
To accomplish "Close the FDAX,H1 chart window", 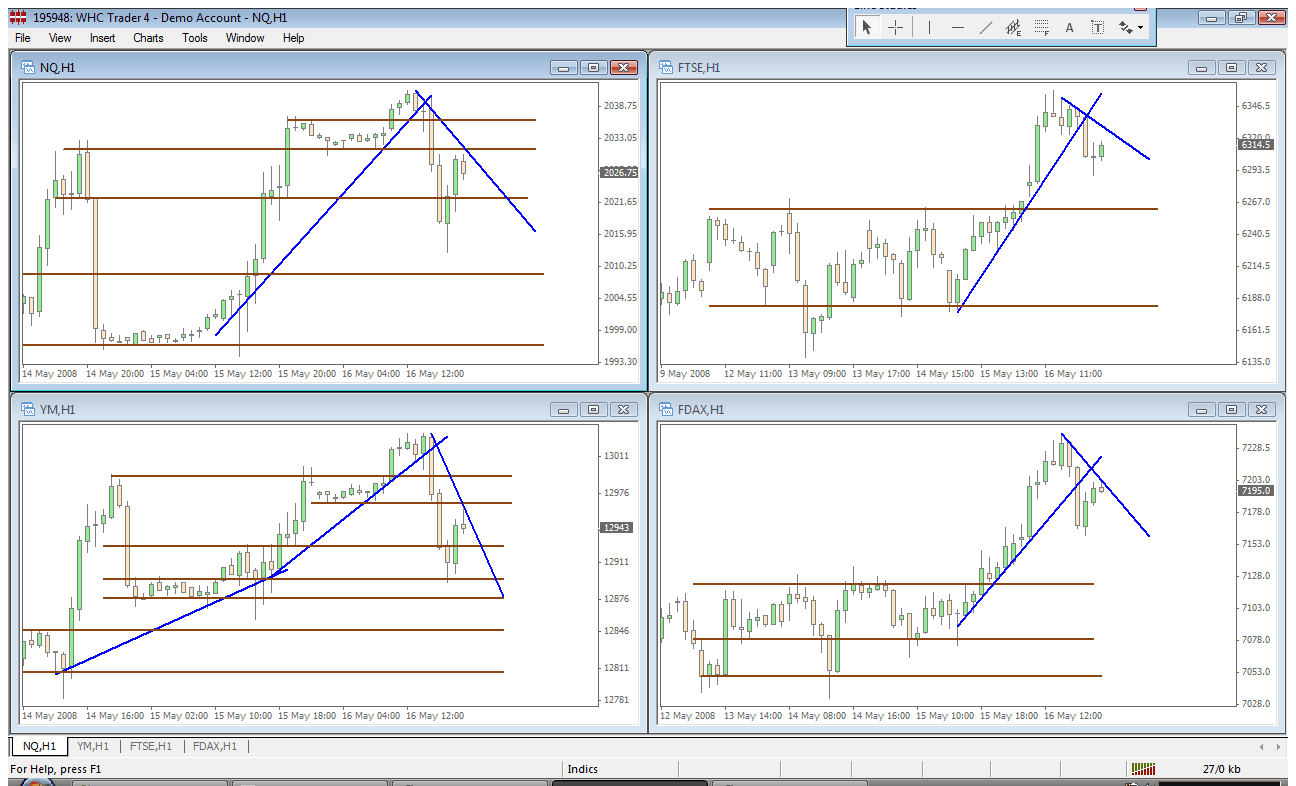I will [x=1263, y=409].
